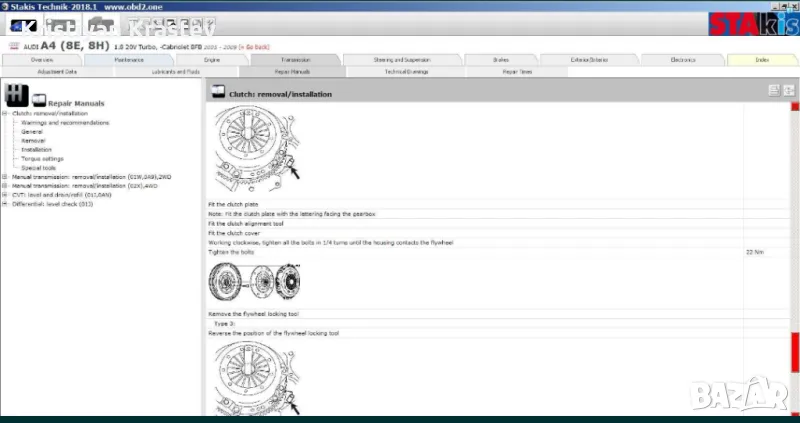Expand CVT: level and drain/refill node

pyautogui.click(x=5, y=194)
